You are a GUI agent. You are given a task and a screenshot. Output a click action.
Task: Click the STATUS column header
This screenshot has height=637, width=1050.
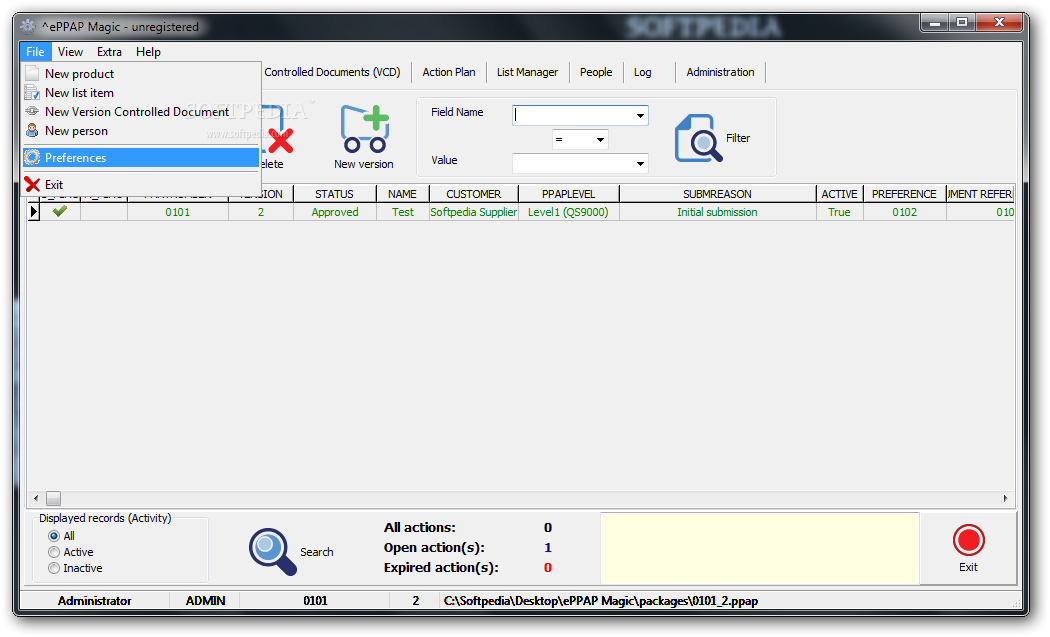(334, 194)
